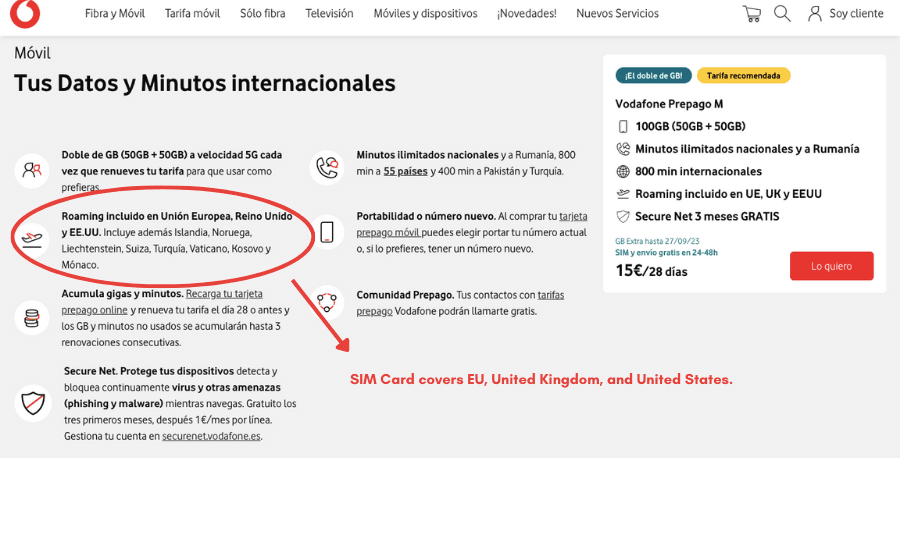
Task: Click the Tarifa recomendada badge
Action: pyautogui.click(x=743, y=76)
